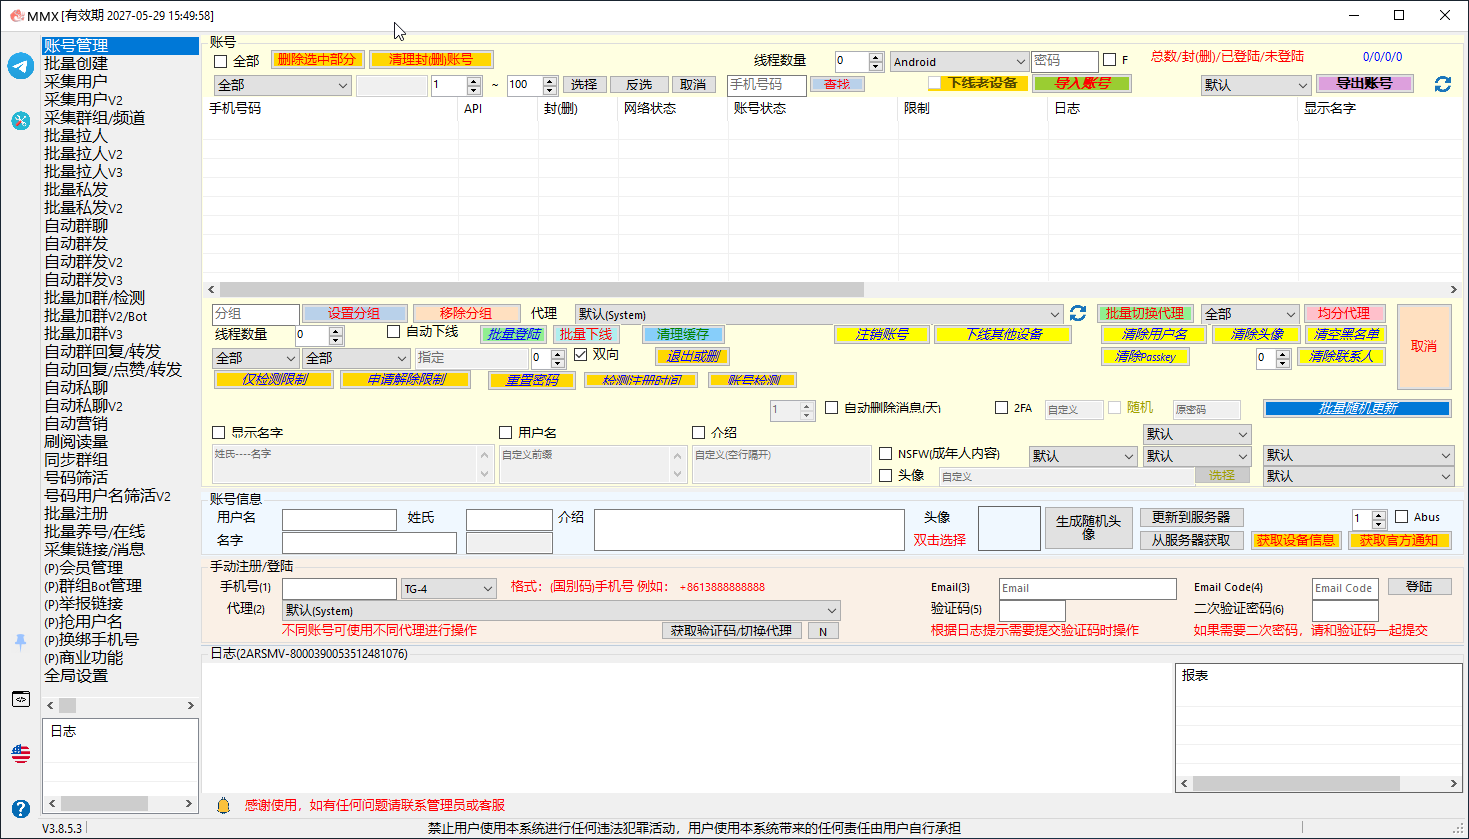Click the refresh icon next to 导出账号
This screenshot has height=839, width=1469.
[x=1442, y=84]
